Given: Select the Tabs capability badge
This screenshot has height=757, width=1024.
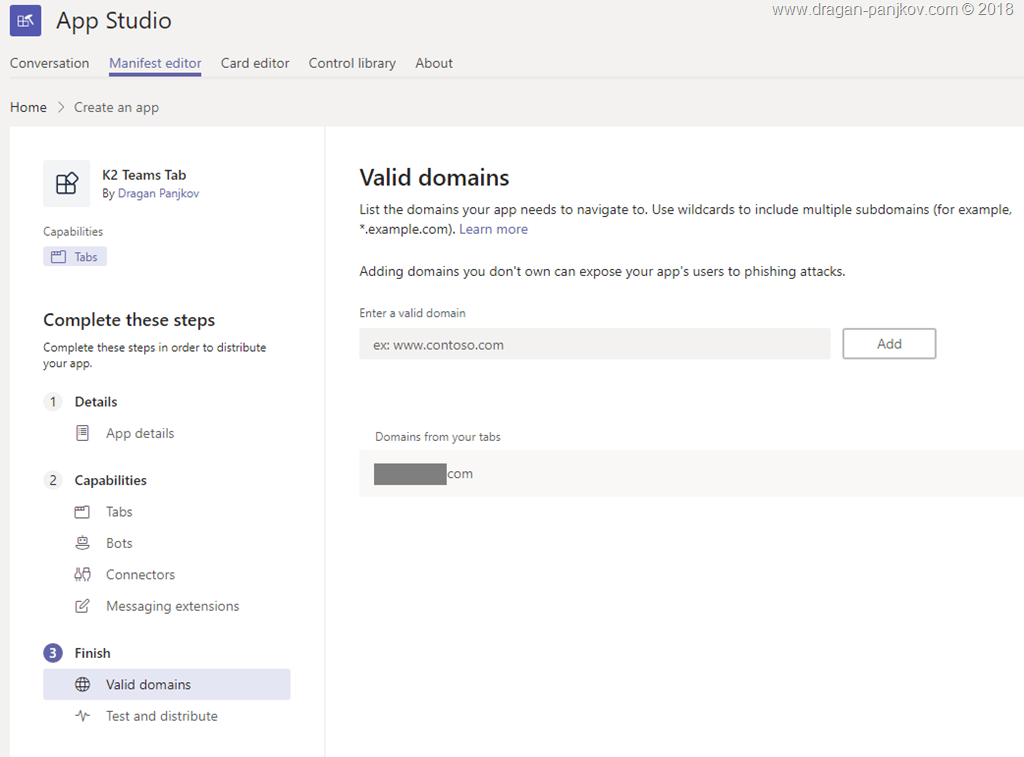Looking at the screenshot, I should click(75, 257).
